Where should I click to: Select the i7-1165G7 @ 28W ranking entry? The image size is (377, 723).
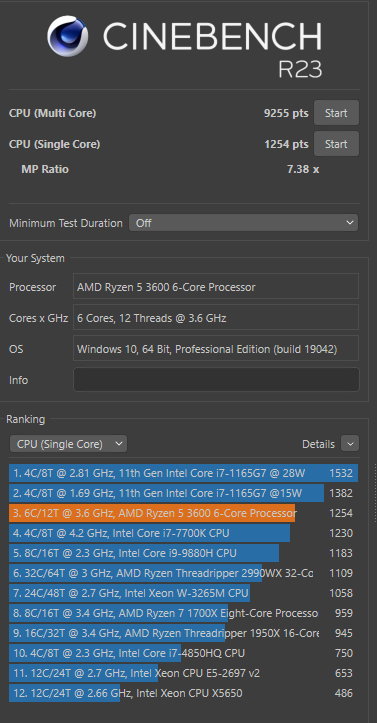[x=183, y=473]
